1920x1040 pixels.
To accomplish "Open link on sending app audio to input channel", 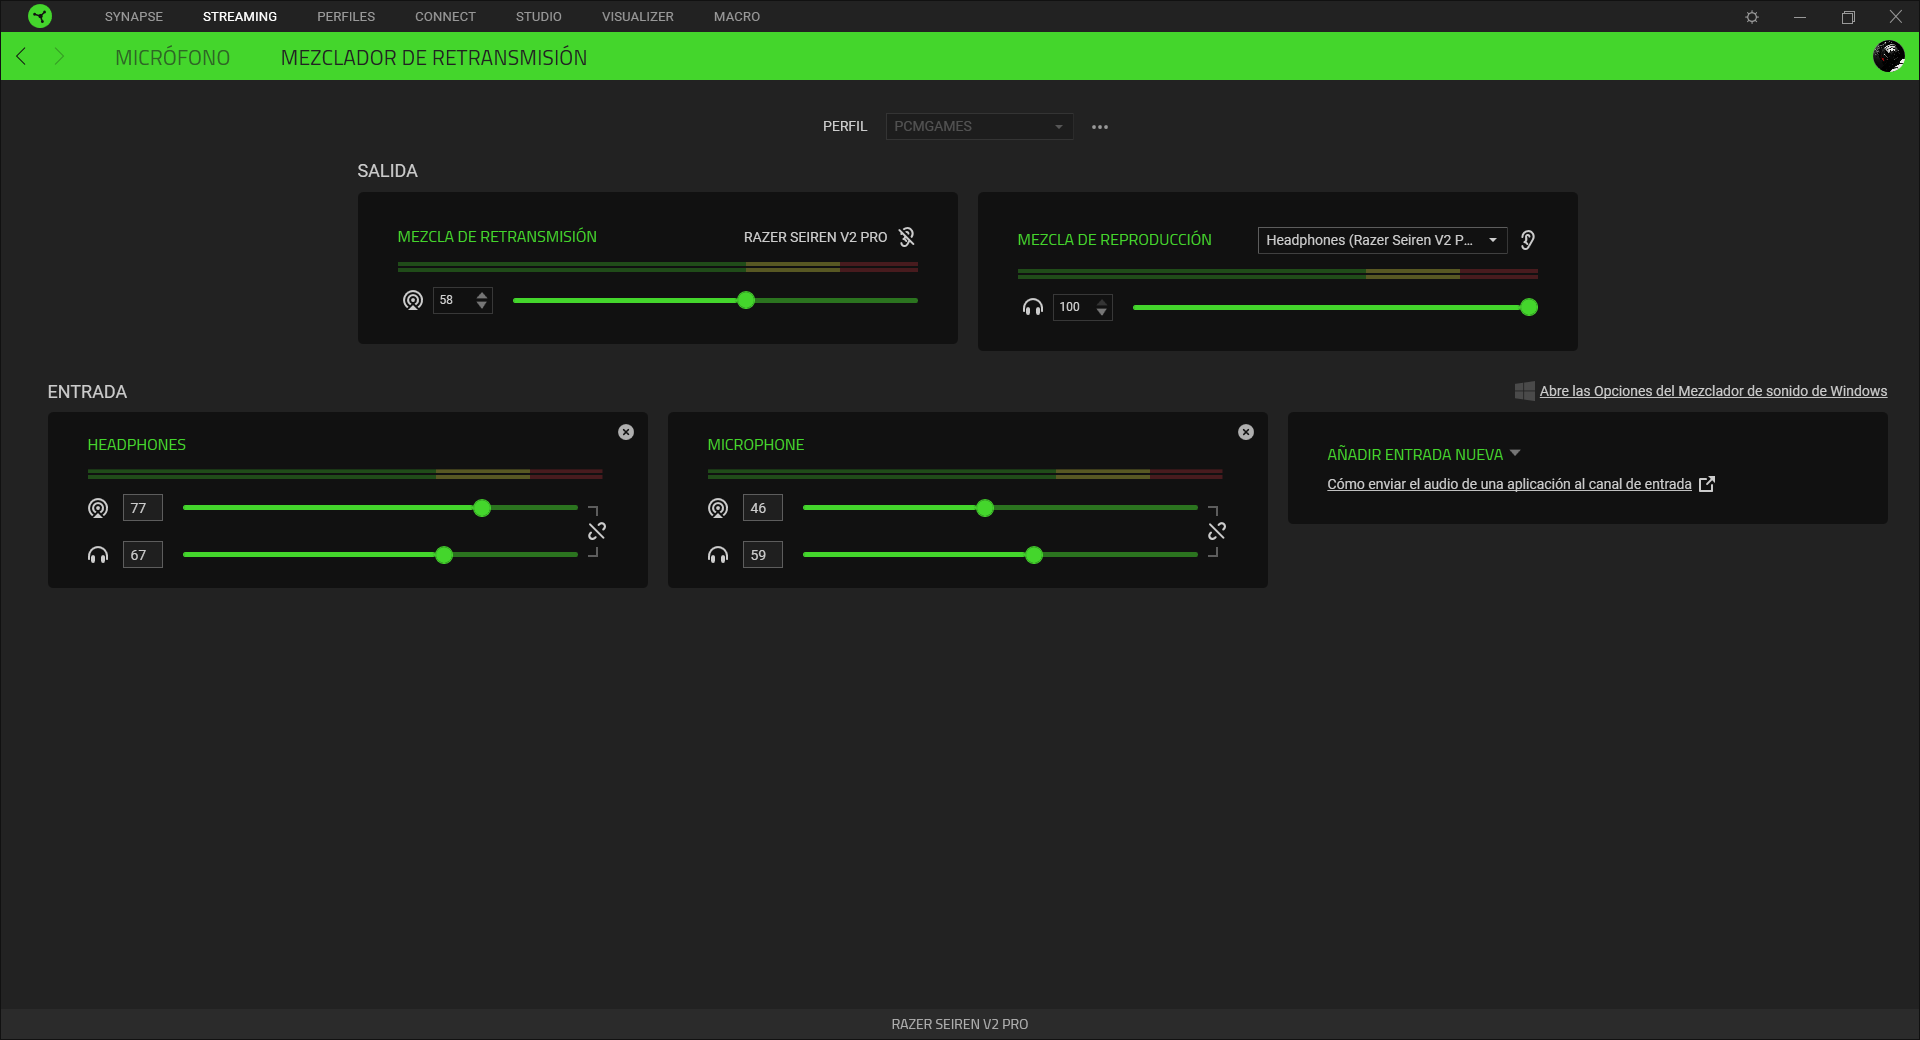I will (1509, 484).
